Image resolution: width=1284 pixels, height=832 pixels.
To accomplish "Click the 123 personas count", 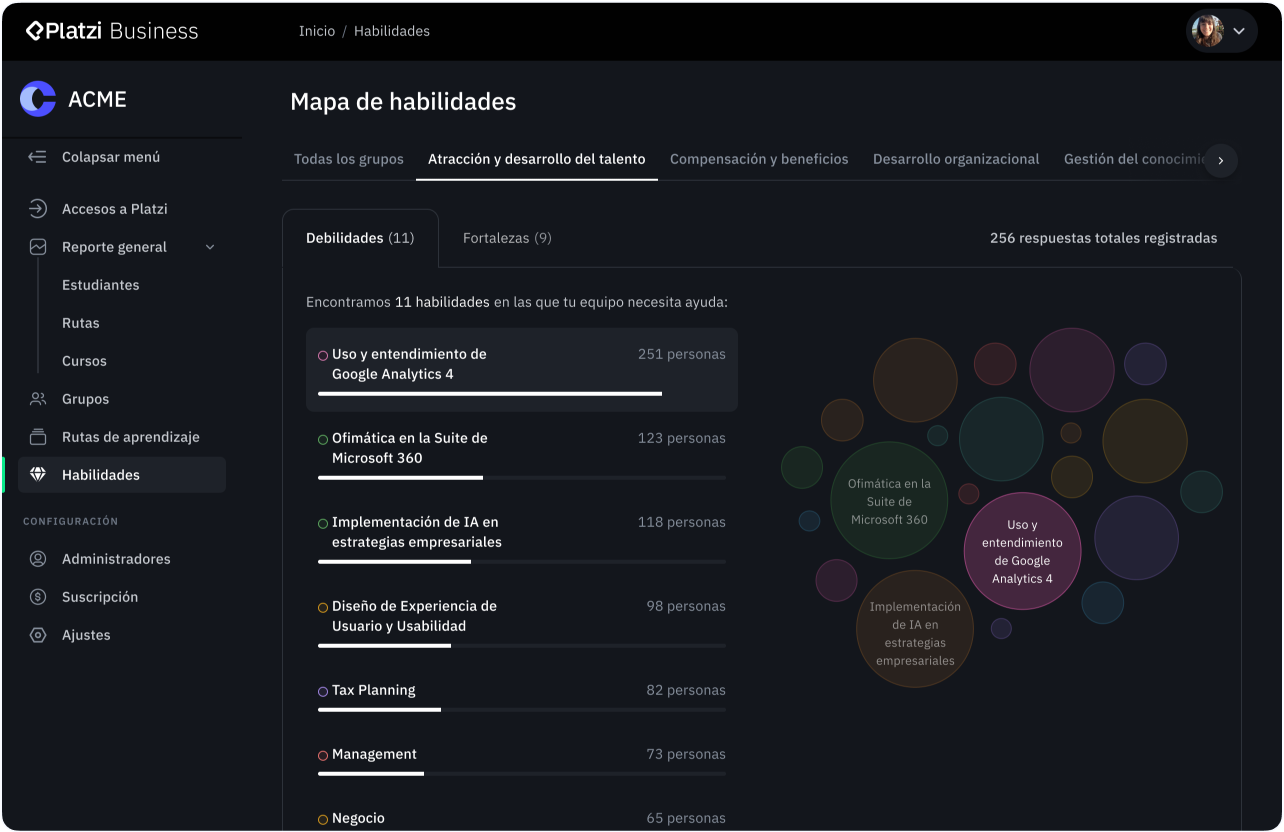I will pyautogui.click(x=682, y=438).
